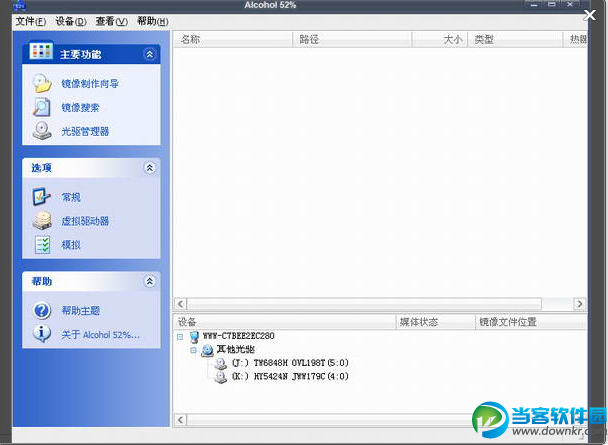This screenshot has height=445, width=608.
Task: Click the 镜像文件位置 column header
Action: pos(531,322)
